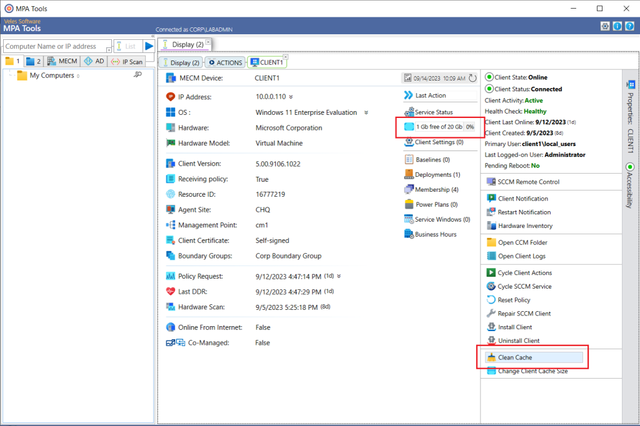640x426 pixels.
Task: Open Client Logs
Action: tap(516, 256)
